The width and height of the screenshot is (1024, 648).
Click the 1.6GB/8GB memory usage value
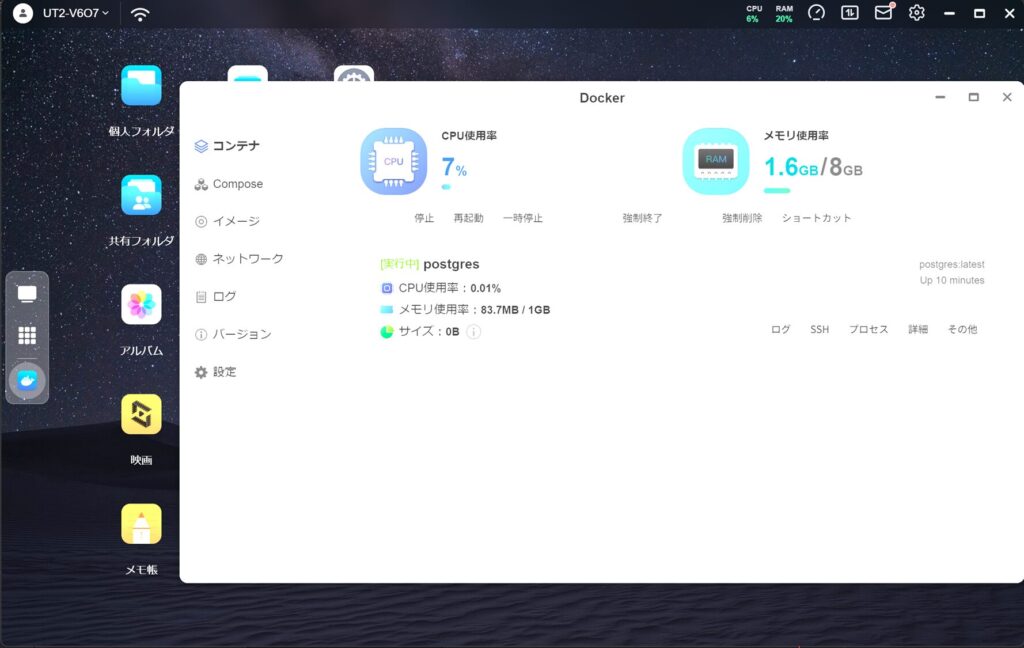813,167
